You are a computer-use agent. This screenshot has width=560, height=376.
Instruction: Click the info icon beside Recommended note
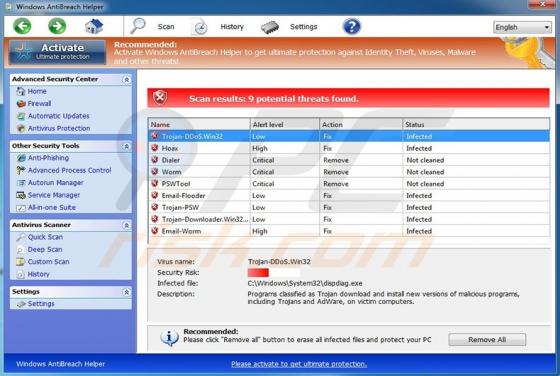tap(169, 337)
